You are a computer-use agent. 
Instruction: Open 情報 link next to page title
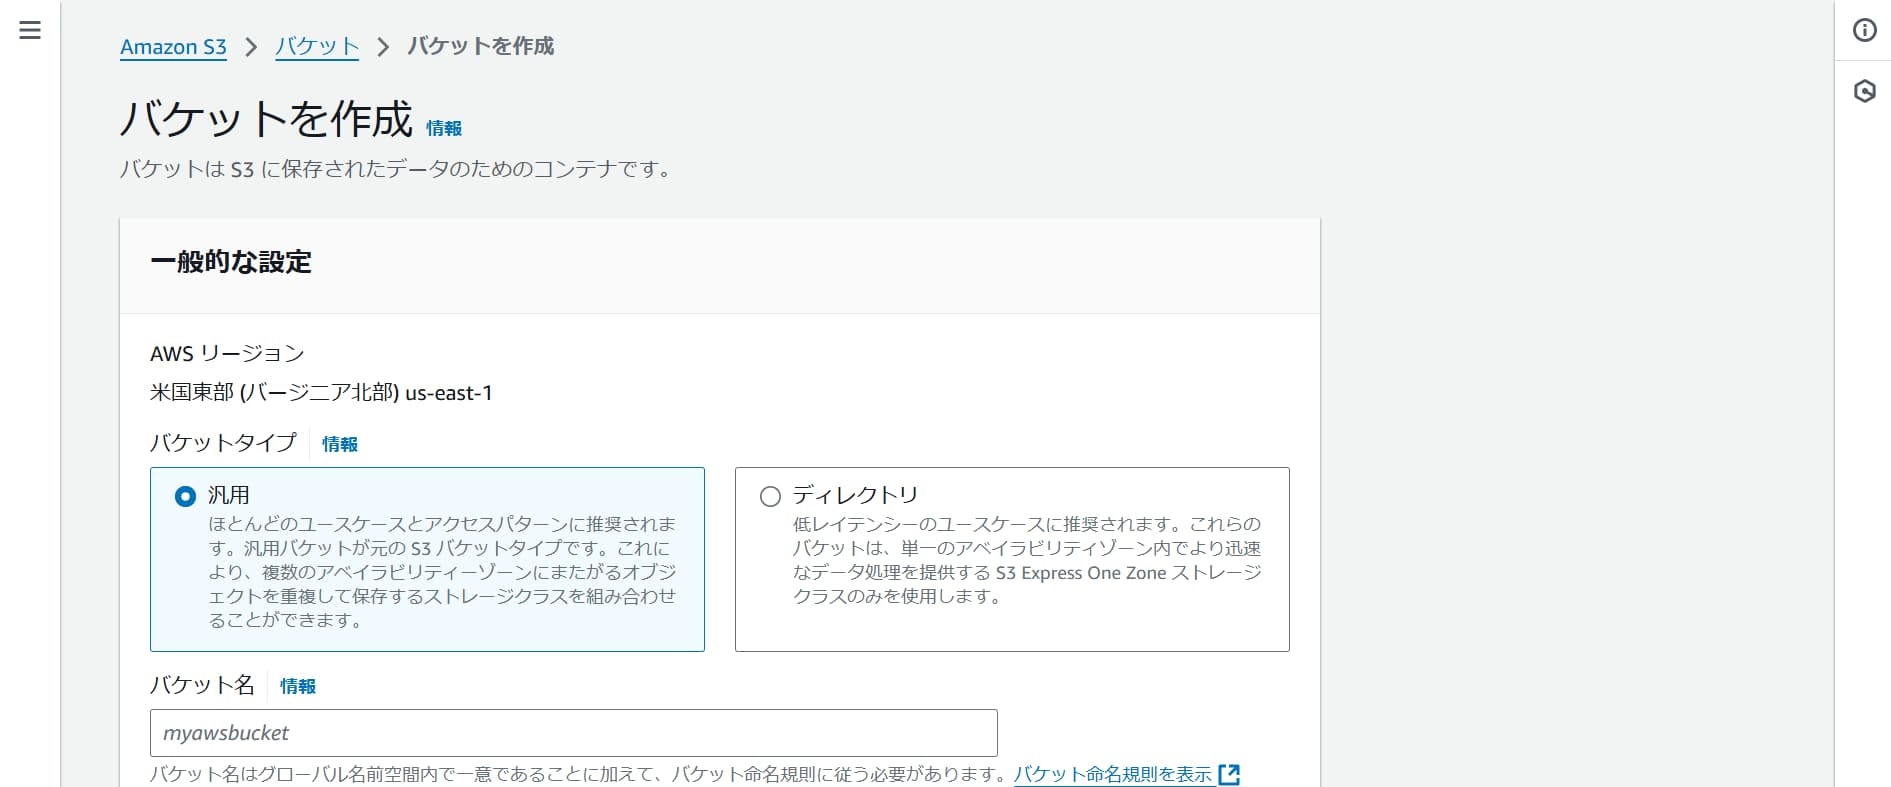[x=444, y=128]
